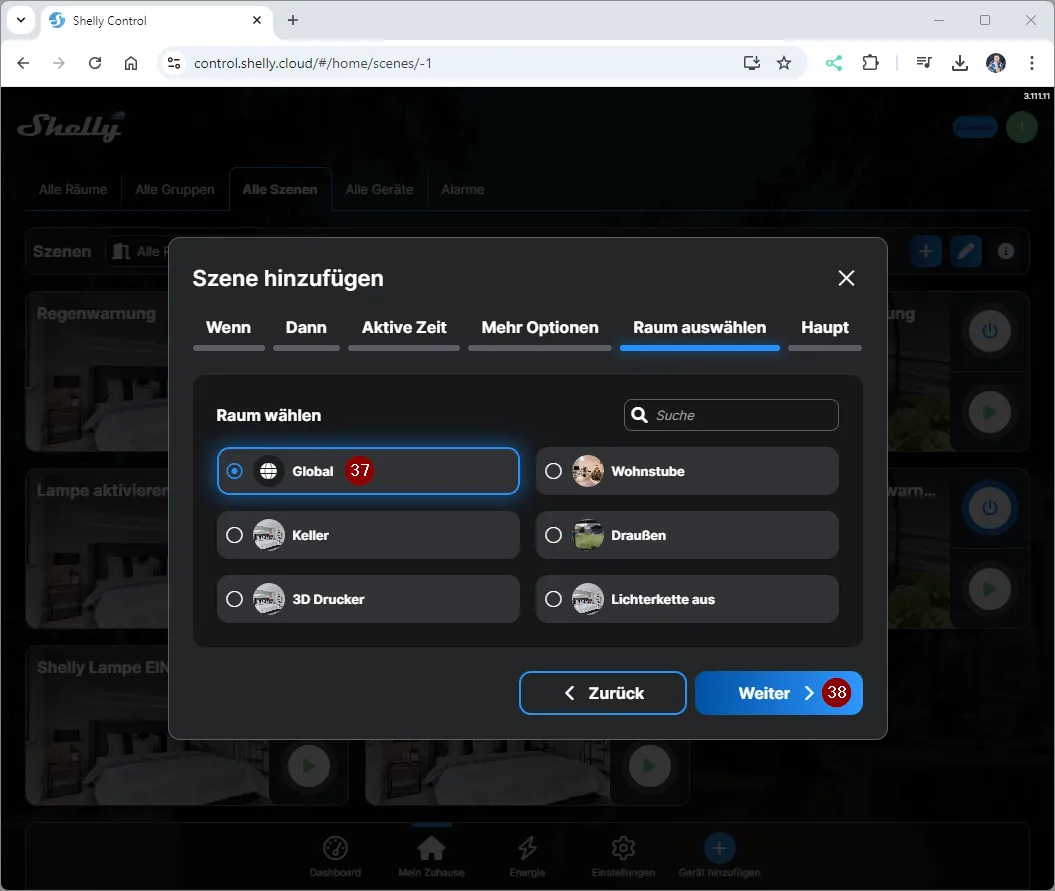Click the install app icon in address bar
This screenshot has height=891, width=1055.
(x=752, y=63)
